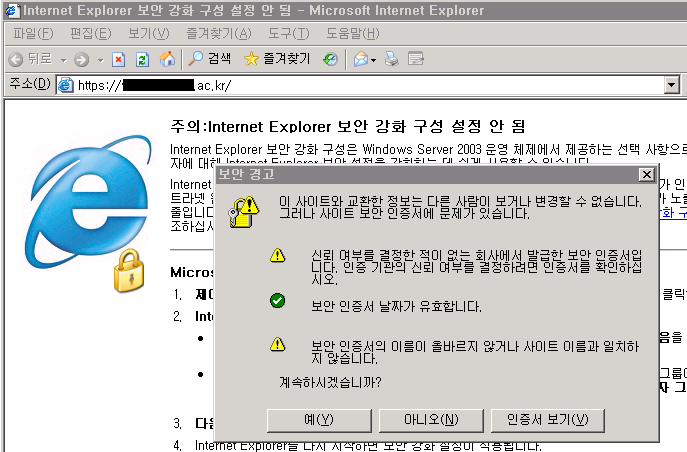Open the 도움말(H) menu
Image resolution: width=687 pixels, height=452 pixels.
point(353,33)
